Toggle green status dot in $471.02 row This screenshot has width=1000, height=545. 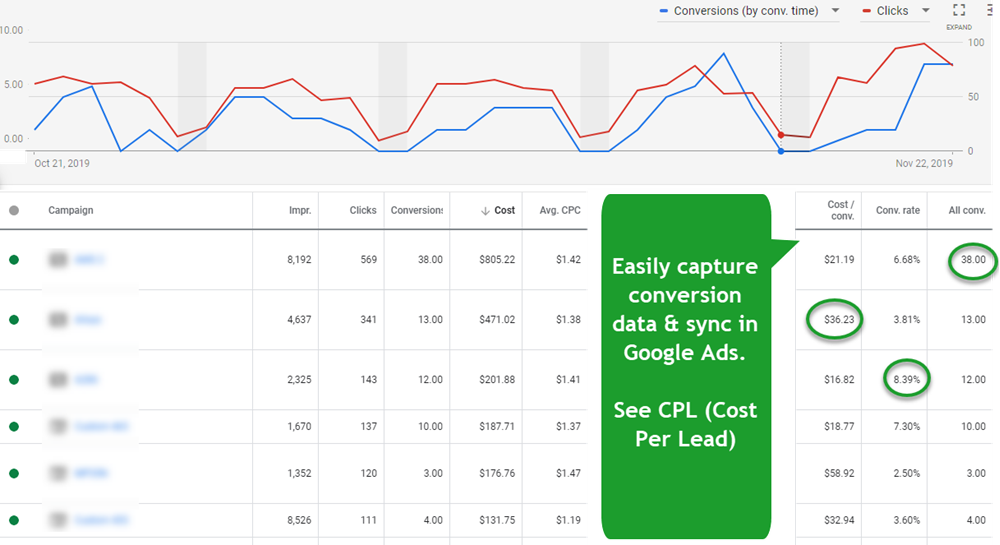click(14, 319)
